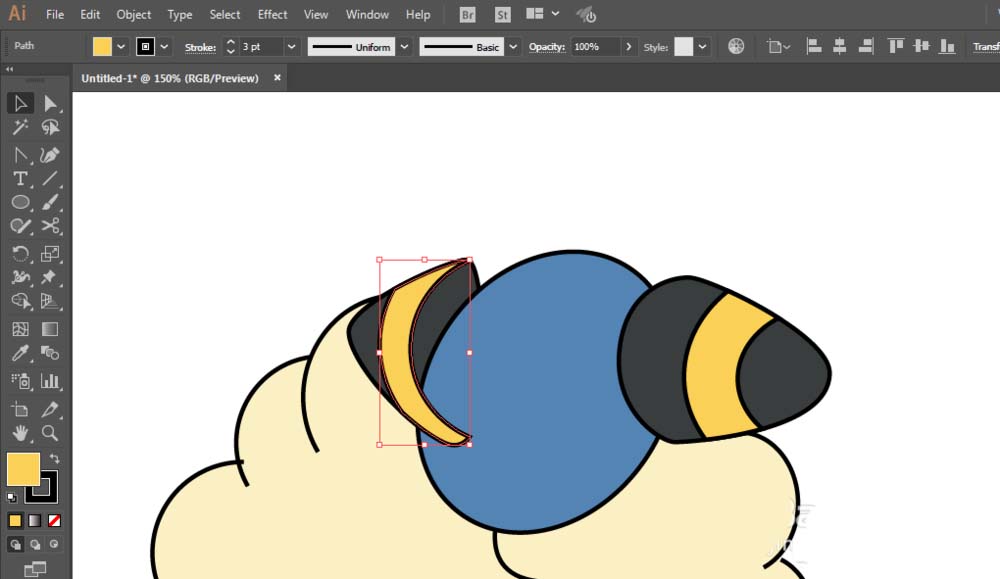Select the Paintbrush tool
Image resolution: width=1000 pixels, height=579 pixels.
tap(50, 202)
